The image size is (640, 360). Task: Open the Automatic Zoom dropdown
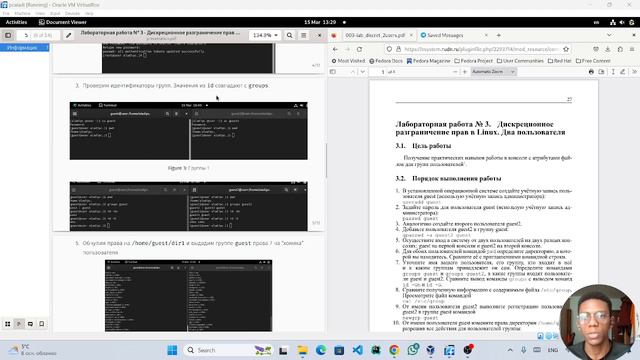pos(493,72)
